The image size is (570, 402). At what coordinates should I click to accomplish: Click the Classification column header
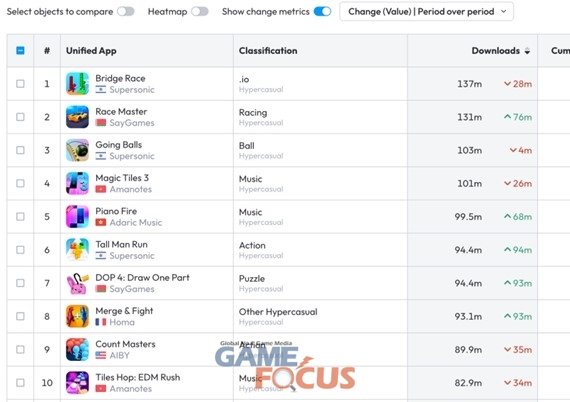point(268,51)
